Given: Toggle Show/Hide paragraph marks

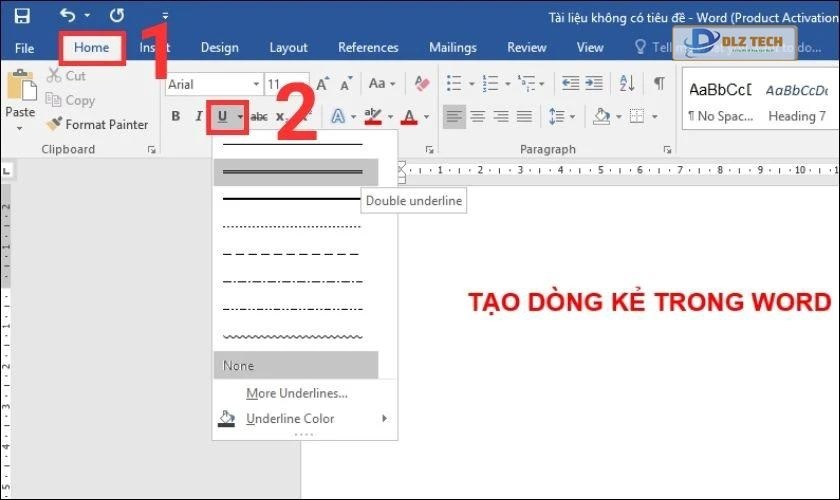Looking at the screenshot, I should [659, 84].
